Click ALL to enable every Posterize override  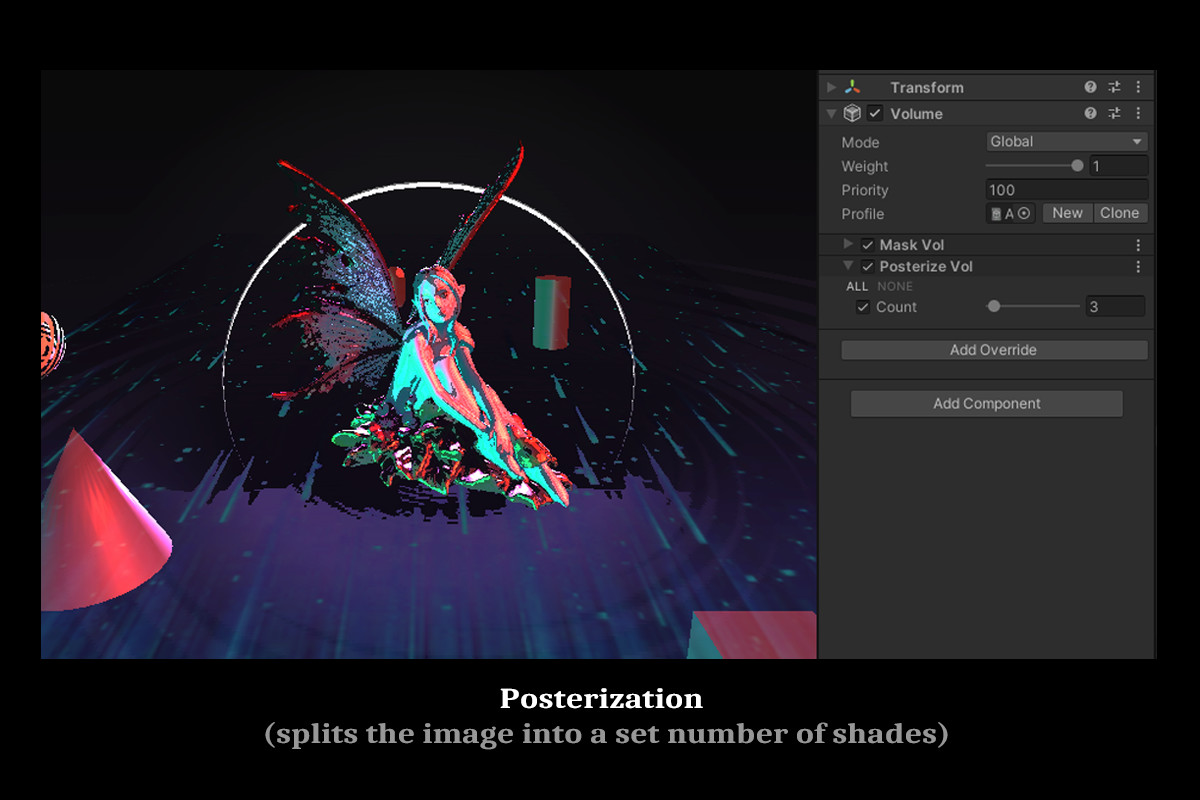coord(857,286)
